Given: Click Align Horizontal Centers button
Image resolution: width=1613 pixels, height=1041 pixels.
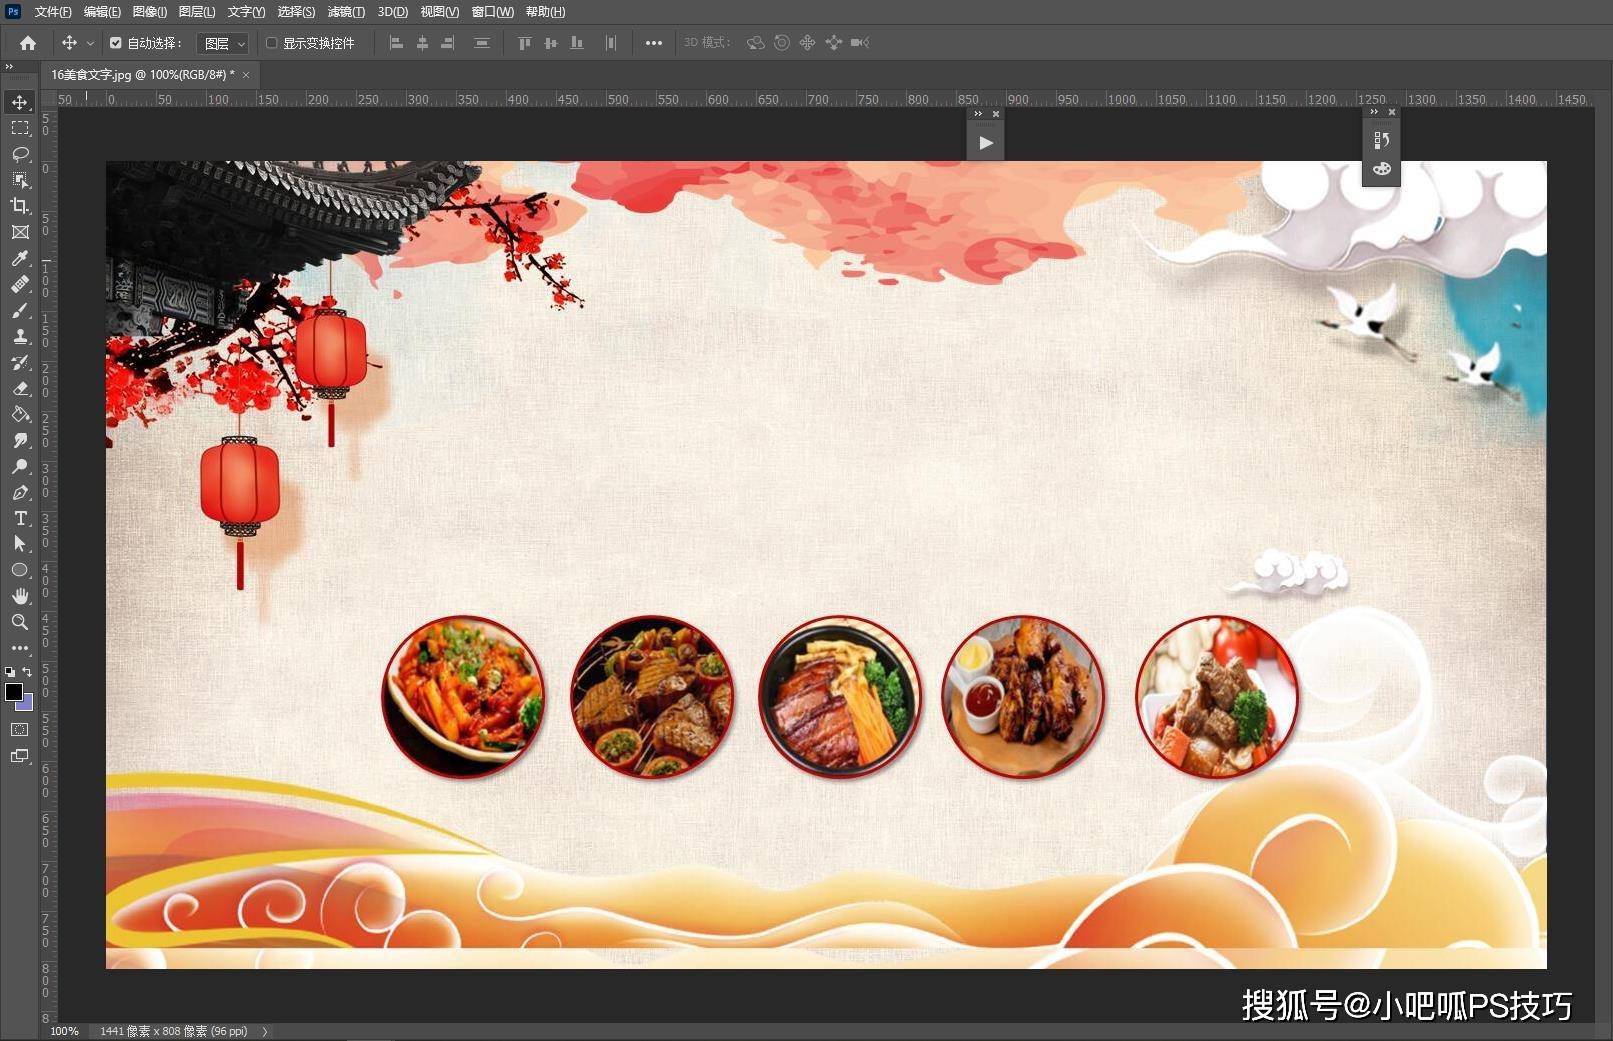Looking at the screenshot, I should [x=422, y=43].
